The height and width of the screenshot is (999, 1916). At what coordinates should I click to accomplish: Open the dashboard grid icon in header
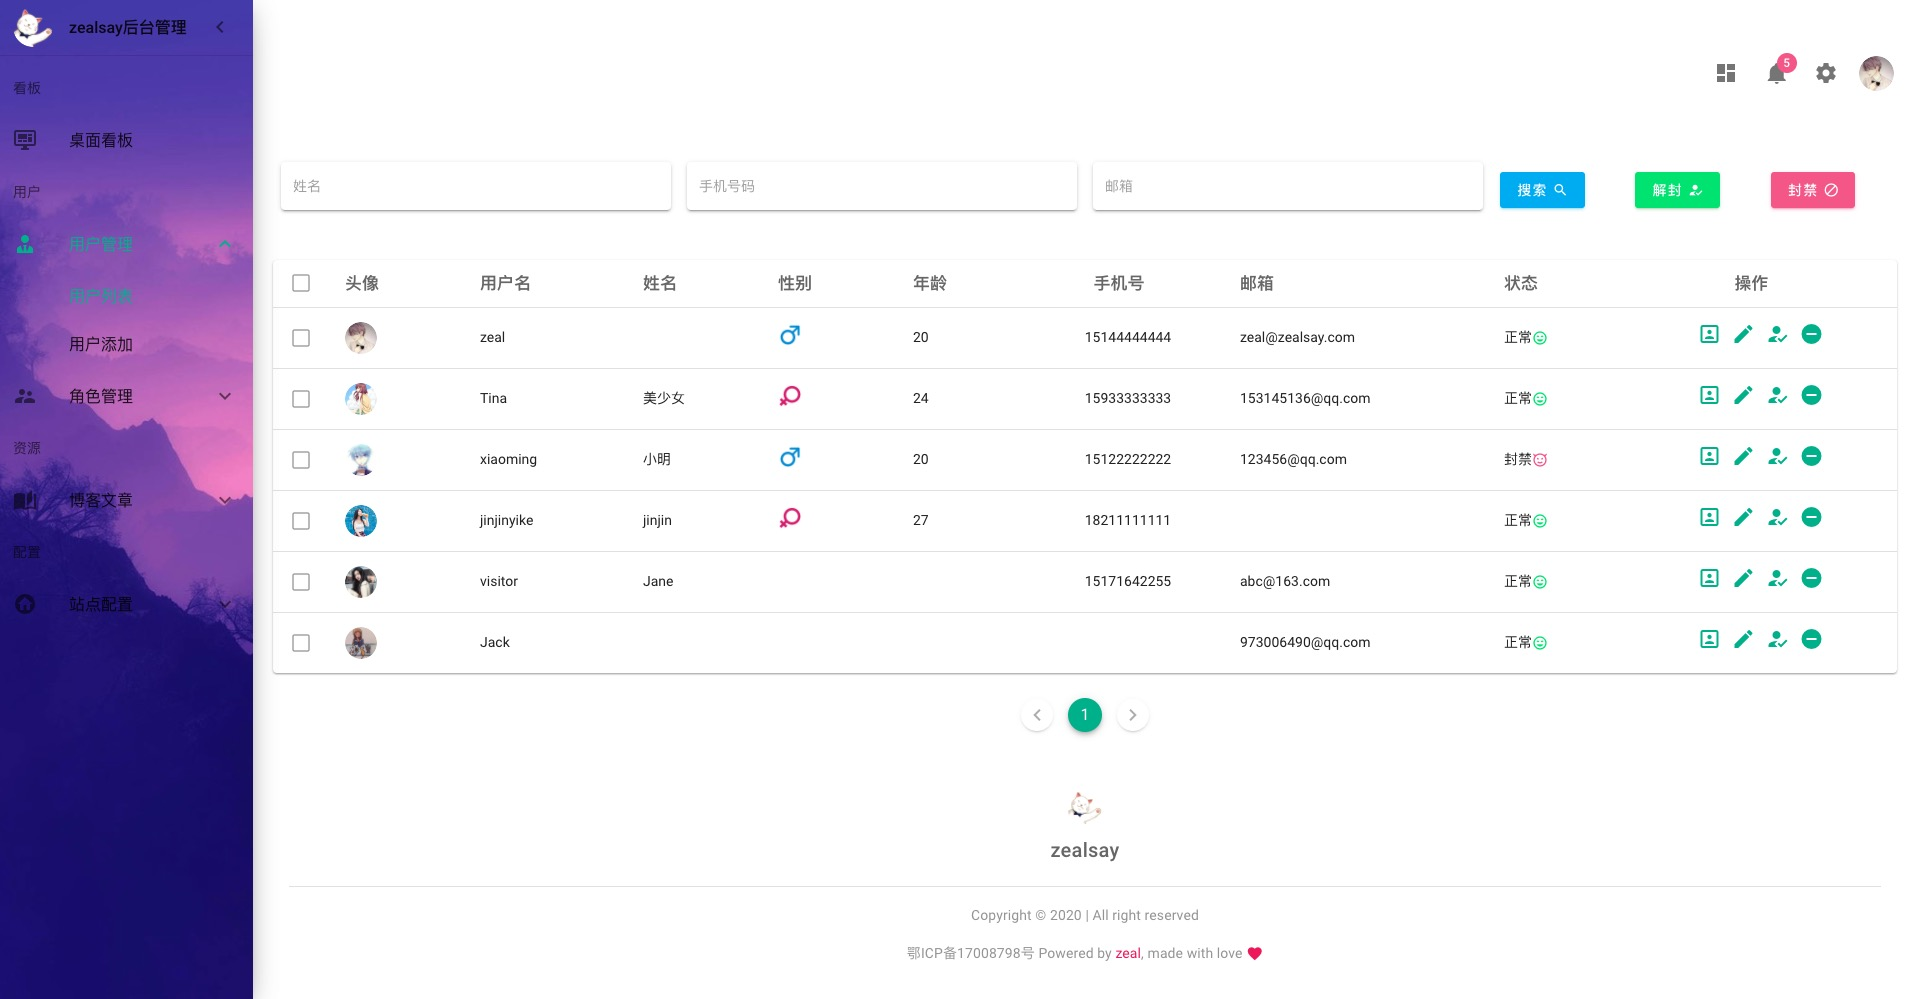[x=1726, y=73]
